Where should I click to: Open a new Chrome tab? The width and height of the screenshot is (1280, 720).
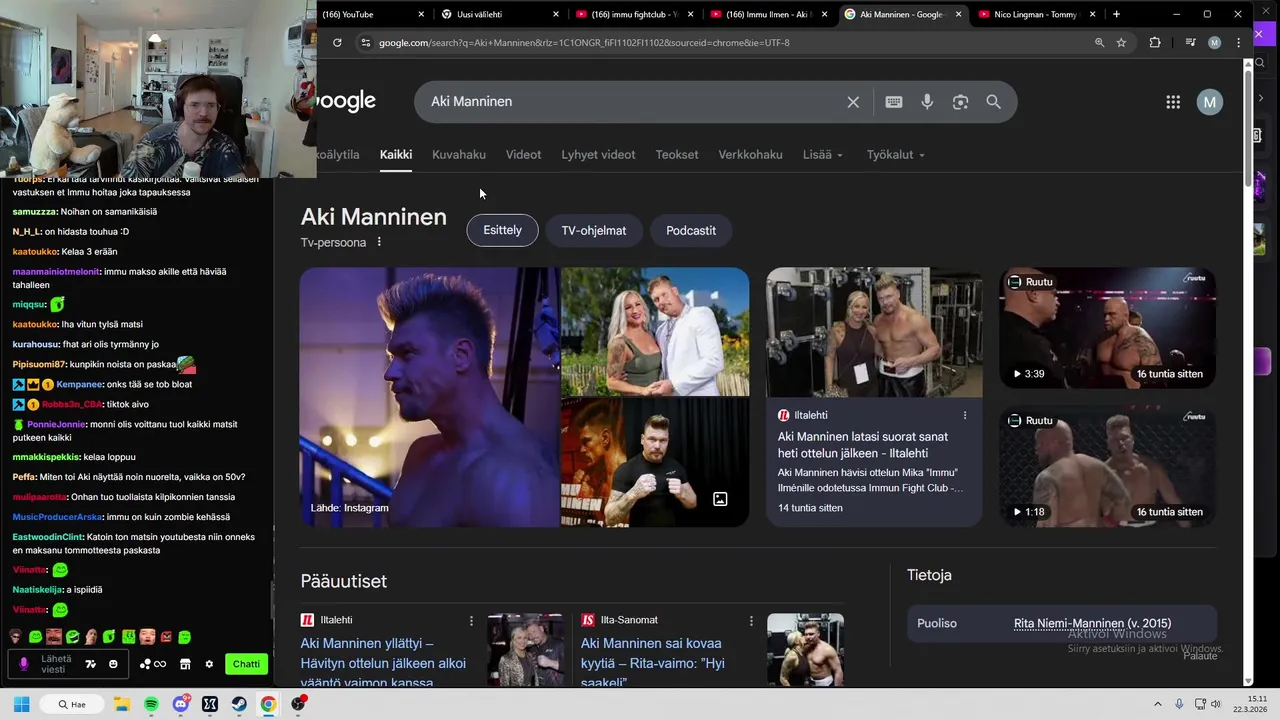tap(1116, 14)
